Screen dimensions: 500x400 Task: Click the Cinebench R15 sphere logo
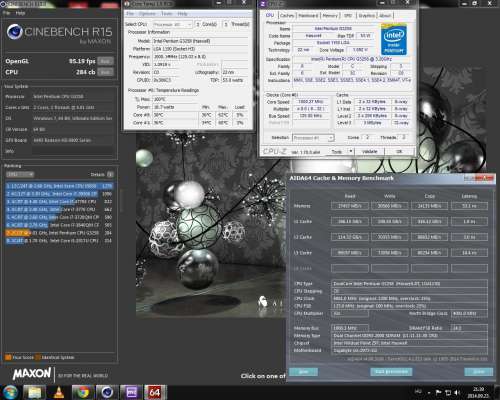click(x=15, y=32)
